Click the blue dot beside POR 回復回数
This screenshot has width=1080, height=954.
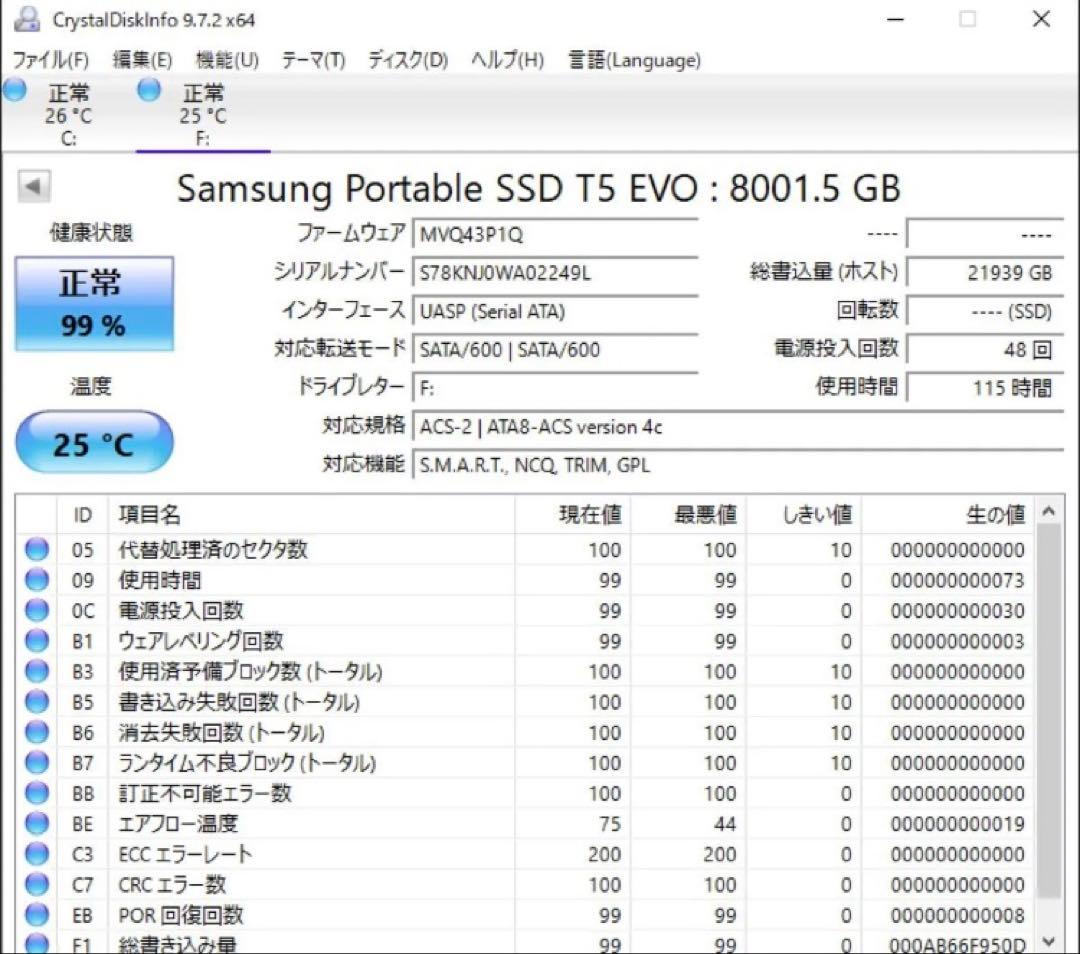tap(36, 915)
